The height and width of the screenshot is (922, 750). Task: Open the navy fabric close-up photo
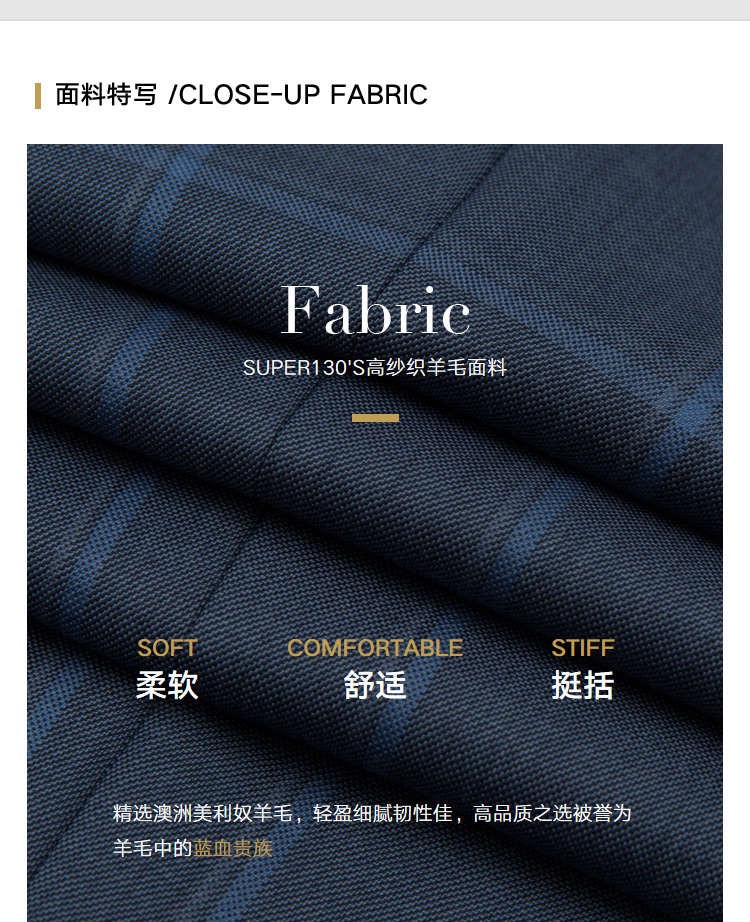click(x=375, y=533)
